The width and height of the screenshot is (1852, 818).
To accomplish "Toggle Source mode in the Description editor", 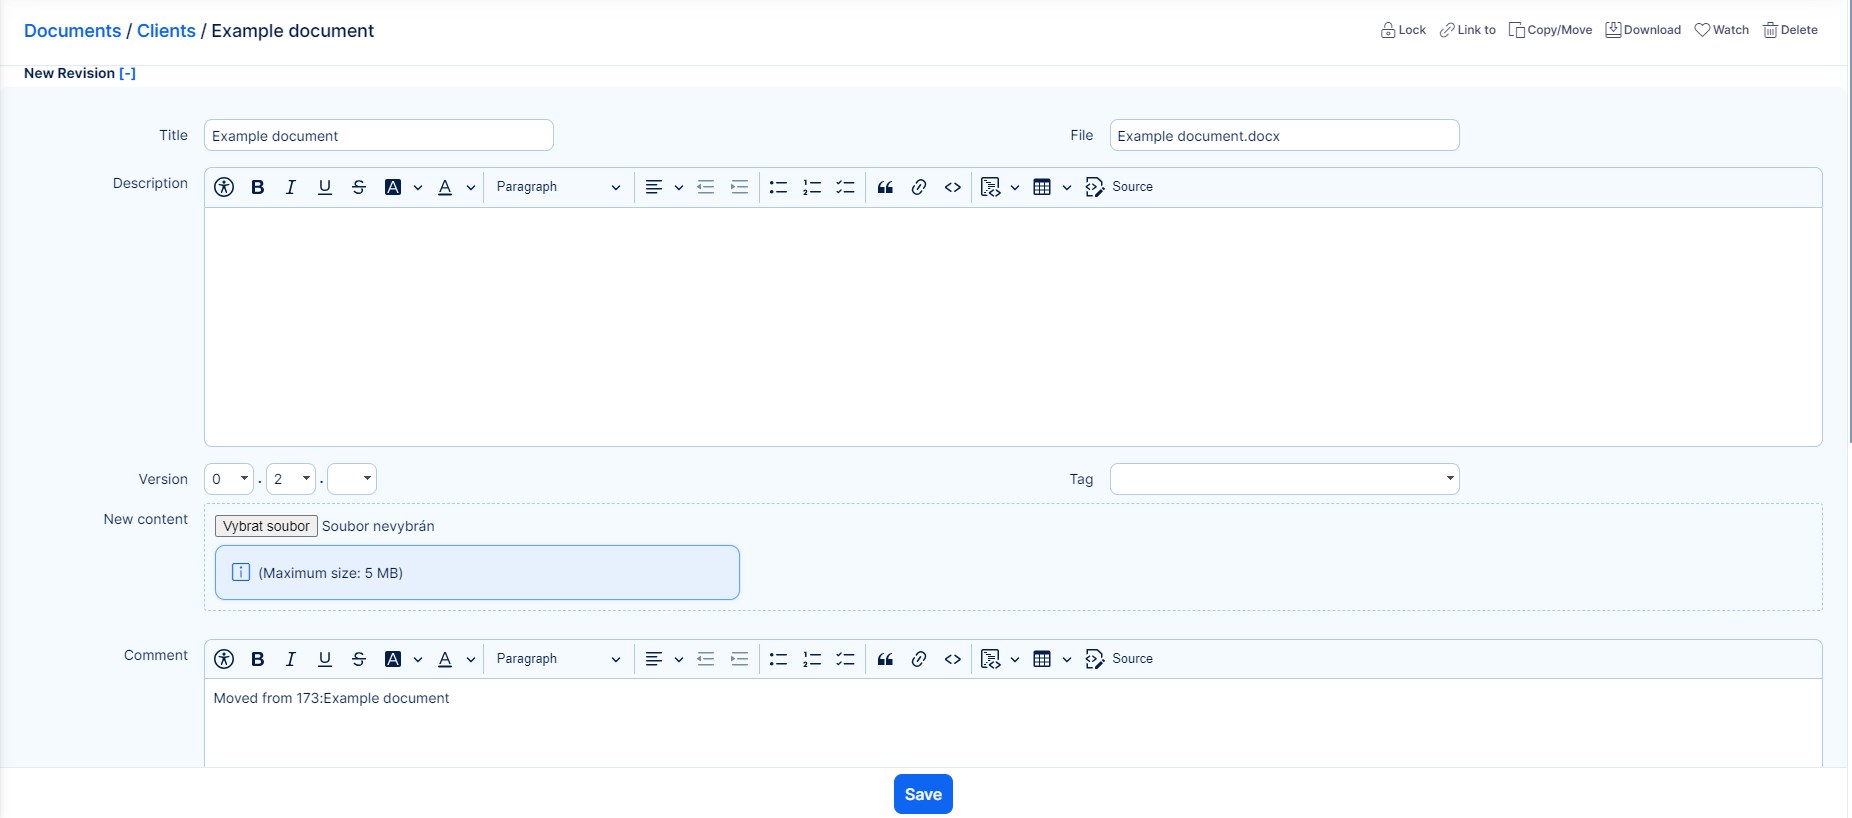I will [x=1119, y=187].
